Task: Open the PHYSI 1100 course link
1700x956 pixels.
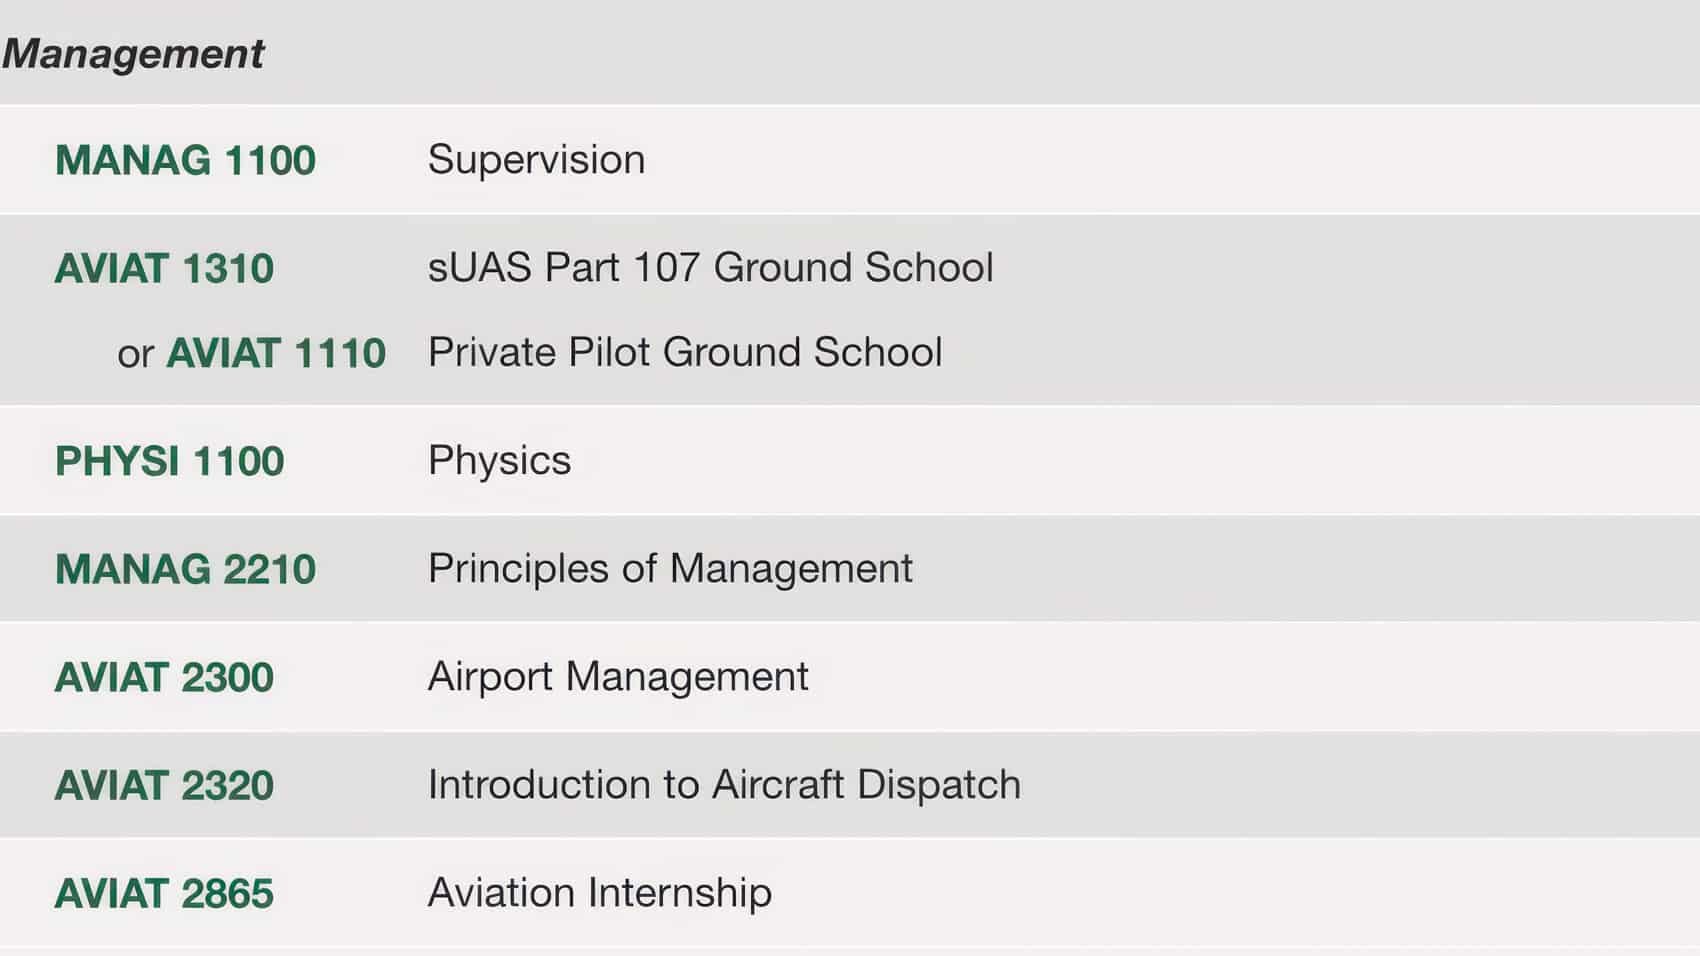Action: click(x=169, y=461)
